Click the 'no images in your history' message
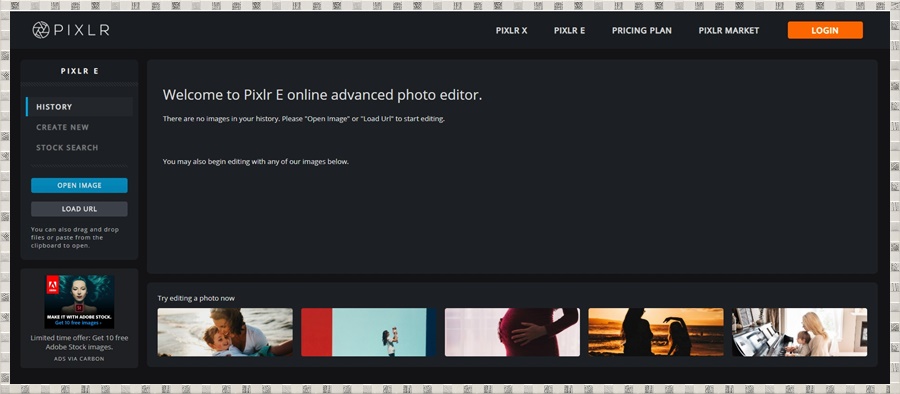 (x=304, y=119)
